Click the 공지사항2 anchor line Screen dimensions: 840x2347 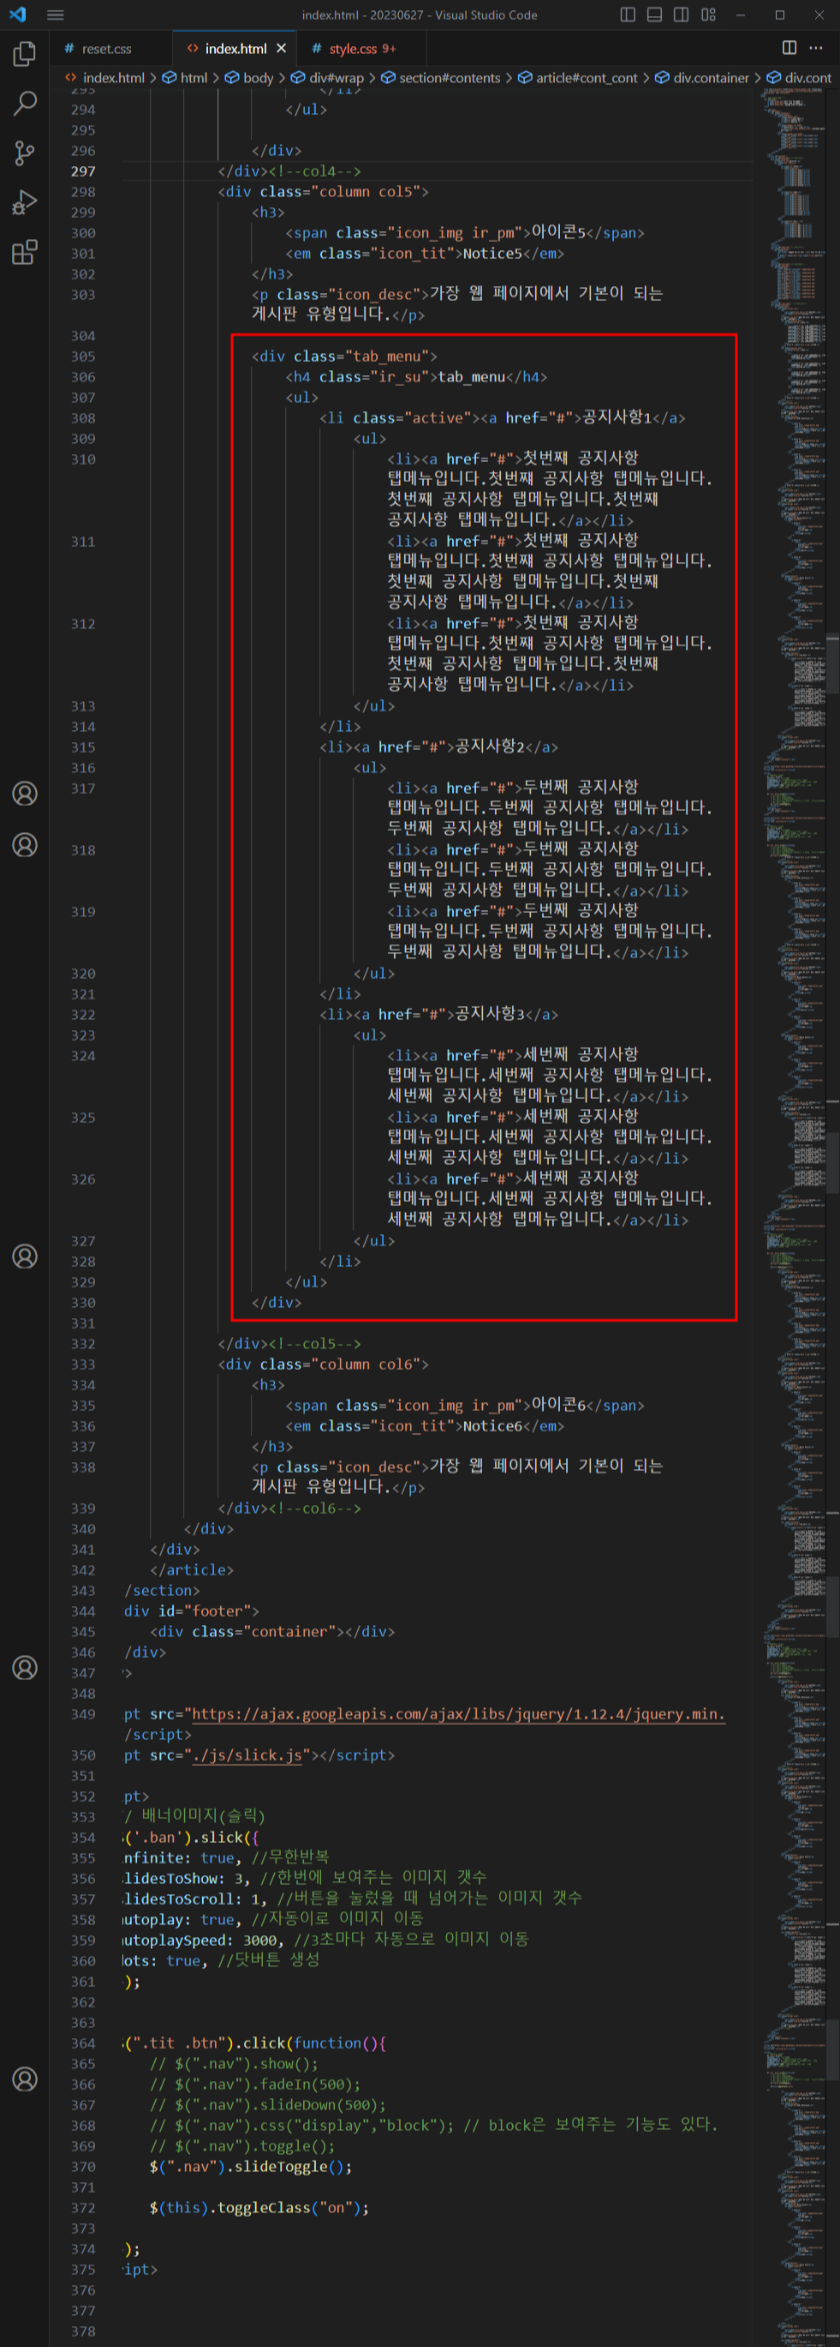pyautogui.click(x=439, y=747)
